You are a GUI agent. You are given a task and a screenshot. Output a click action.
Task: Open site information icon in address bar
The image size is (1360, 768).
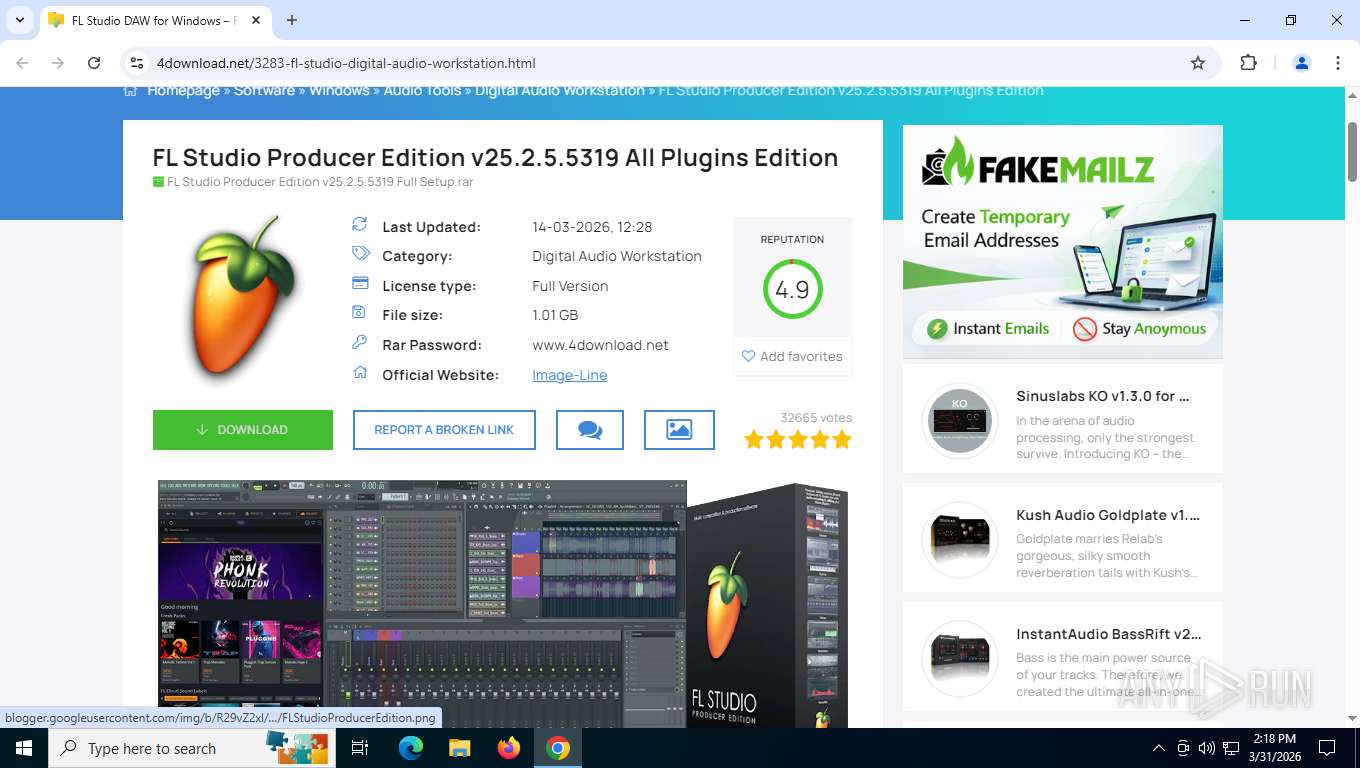point(137,63)
